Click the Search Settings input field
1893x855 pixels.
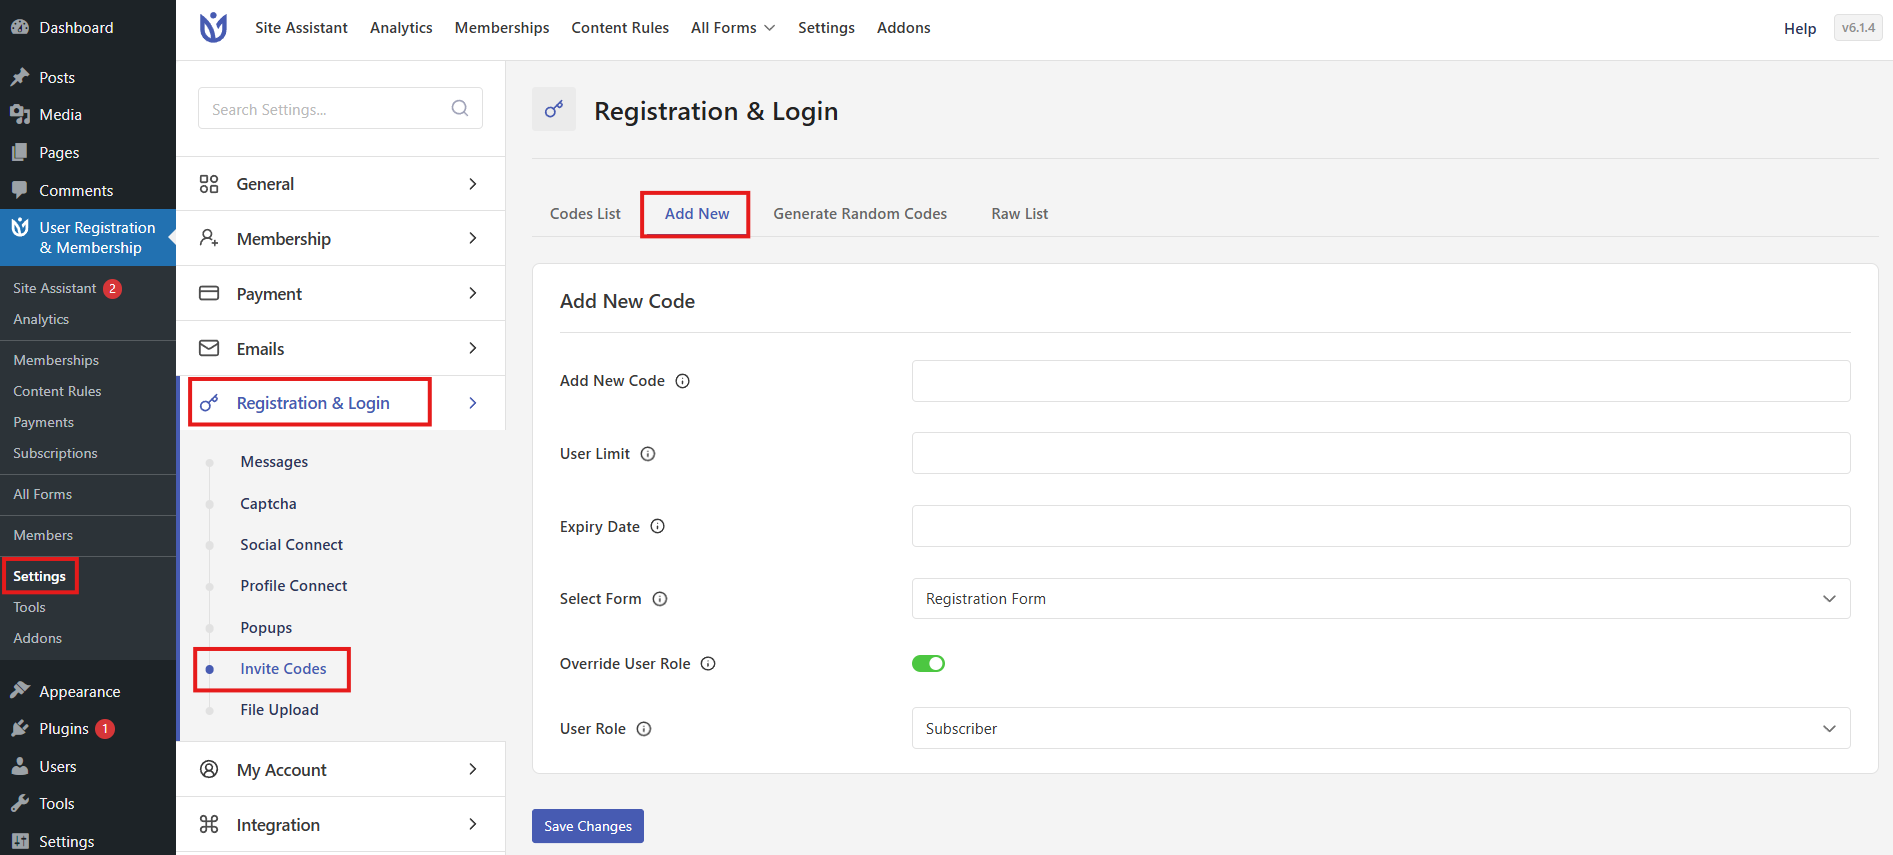click(340, 108)
